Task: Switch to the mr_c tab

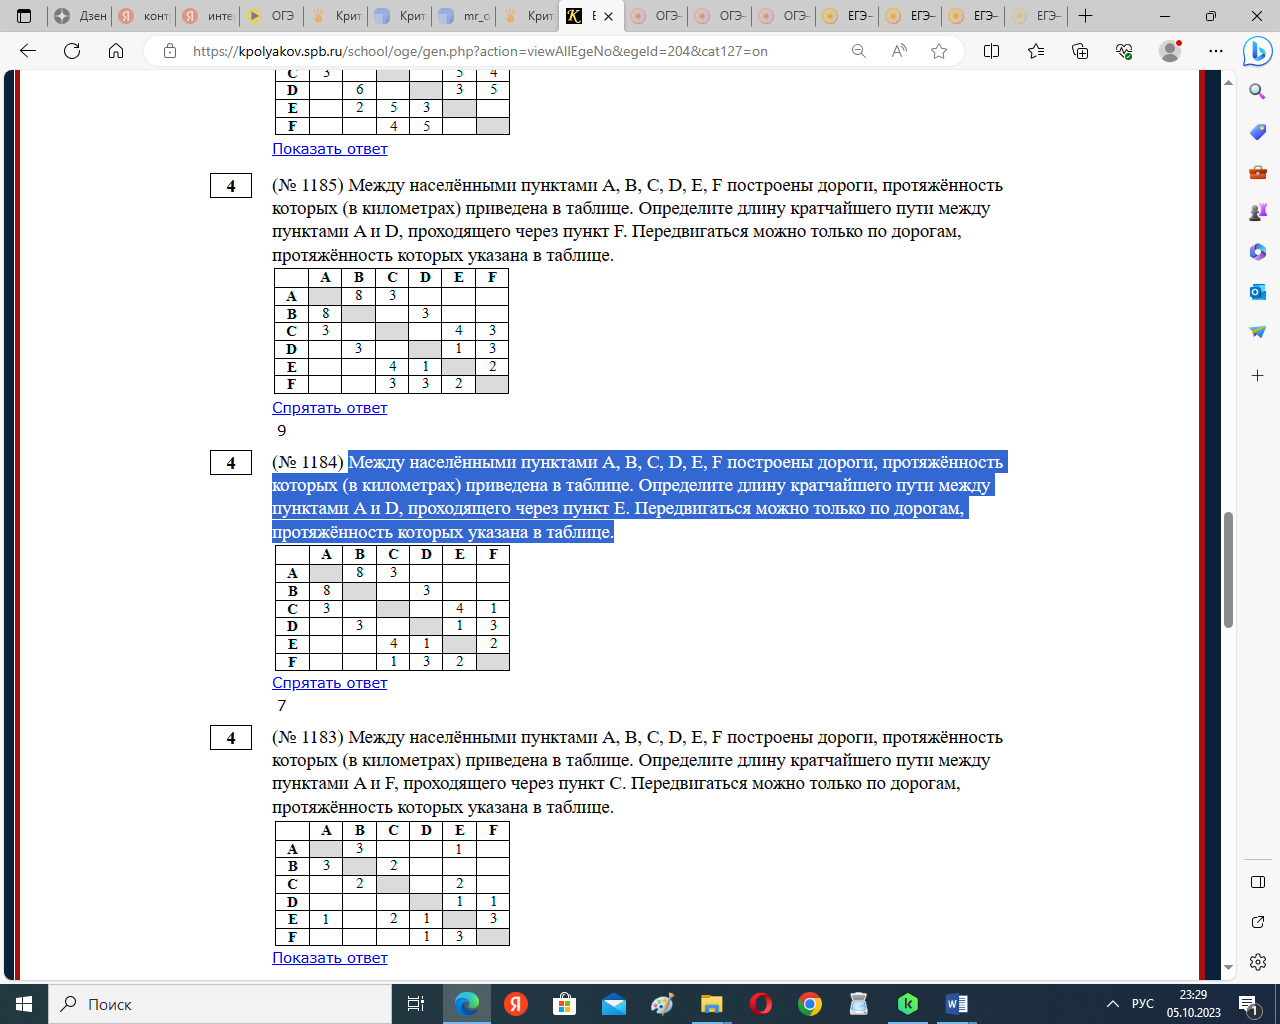Action: (x=463, y=16)
